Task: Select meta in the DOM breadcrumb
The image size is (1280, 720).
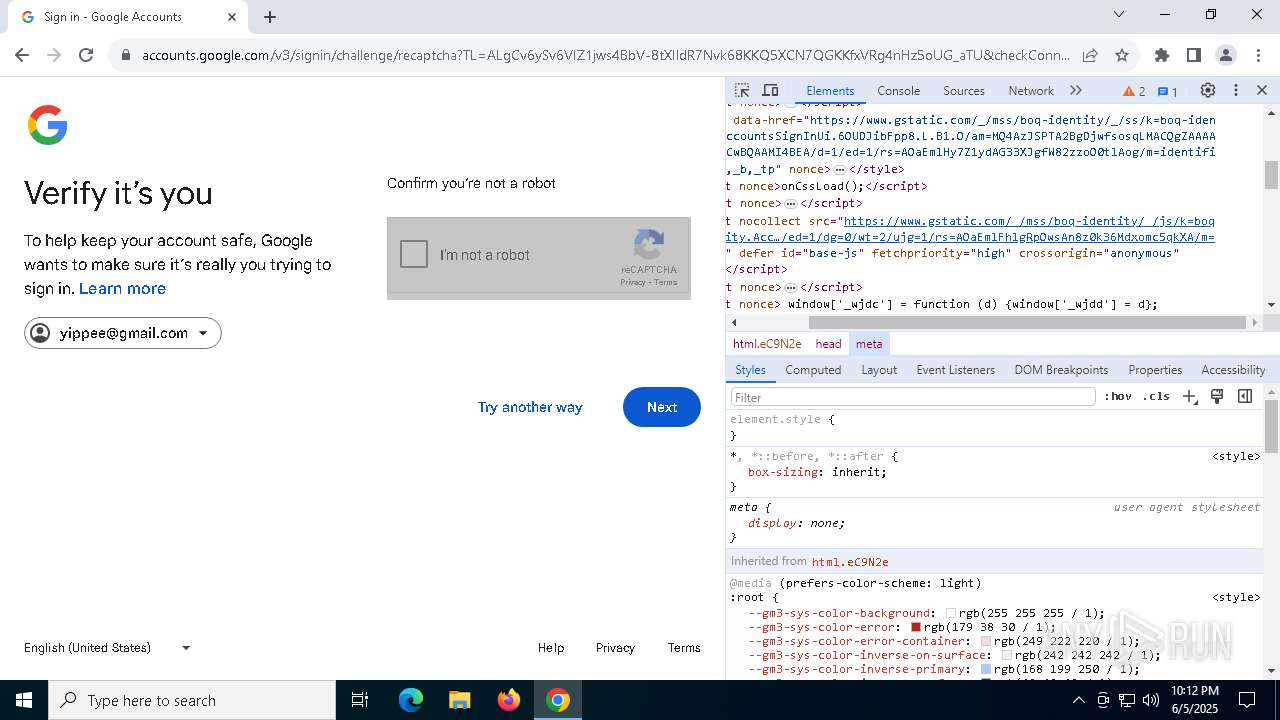Action: [x=869, y=343]
